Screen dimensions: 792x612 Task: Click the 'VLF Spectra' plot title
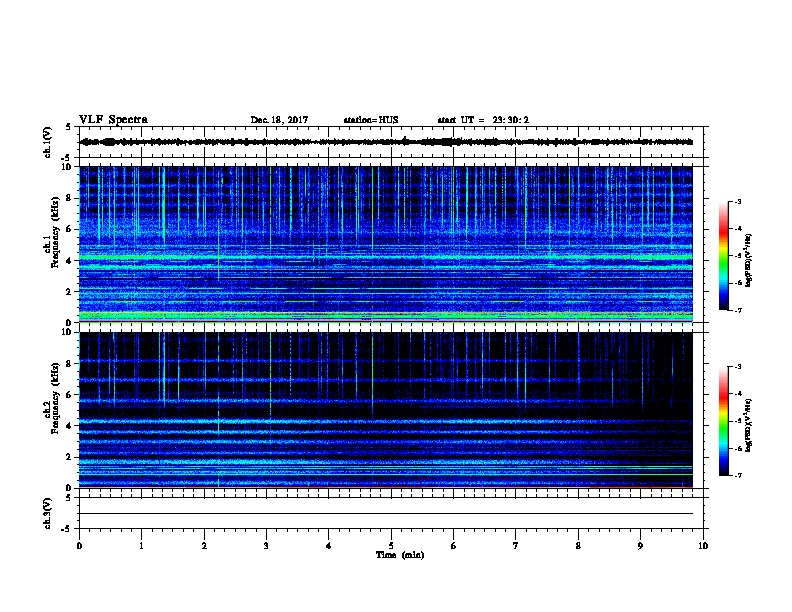(x=113, y=120)
